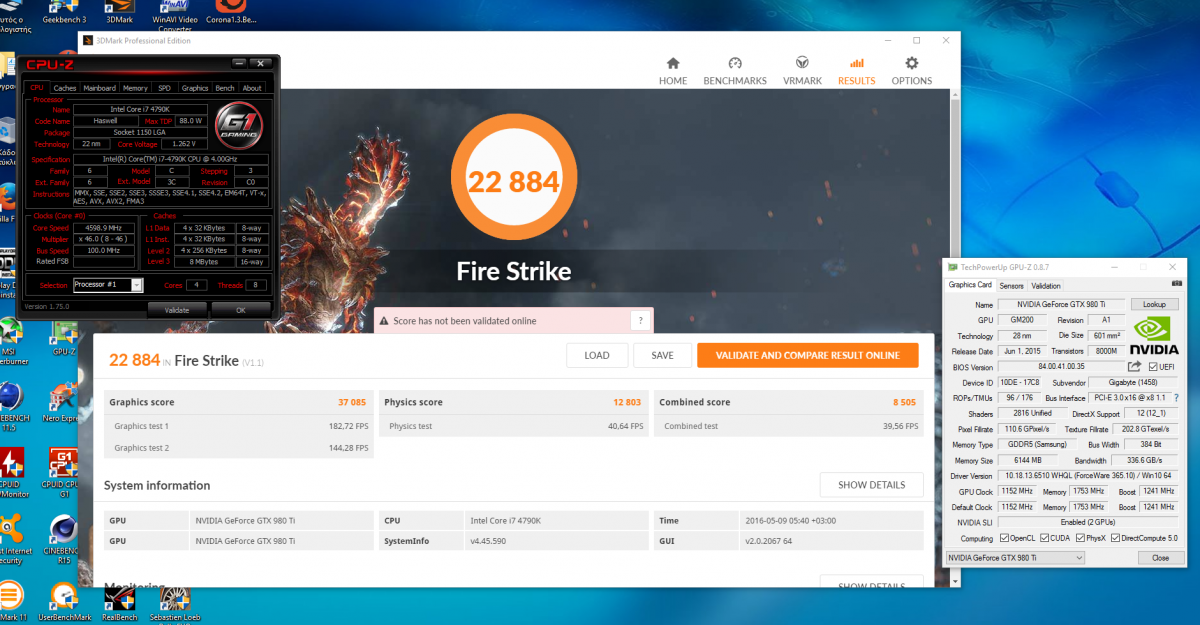Open CINEBENCH R15 desktop shortcut
The image size is (1200, 625).
(65, 538)
